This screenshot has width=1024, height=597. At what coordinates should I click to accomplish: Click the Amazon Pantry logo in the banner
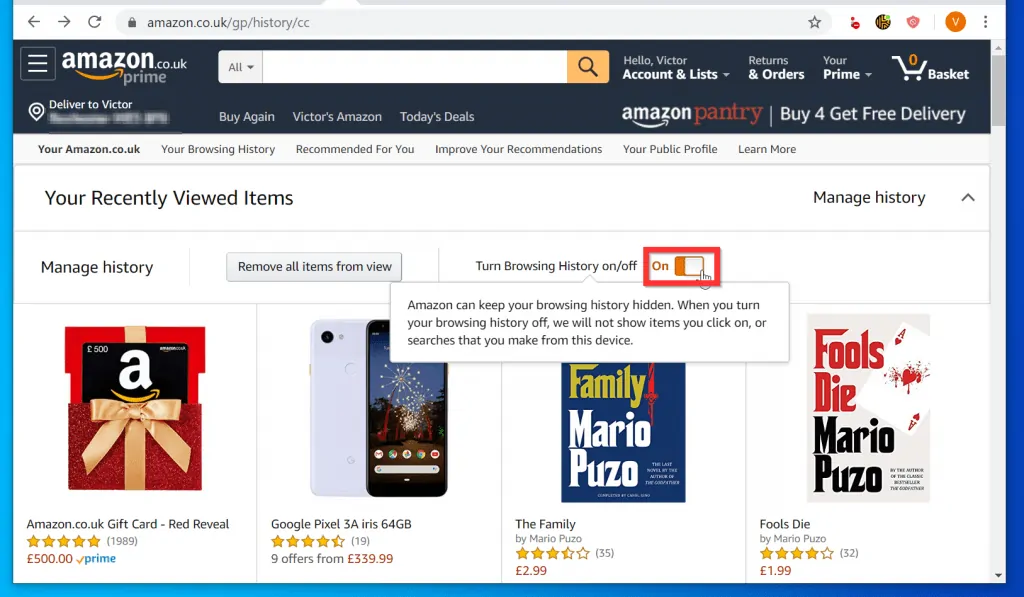(692, 114)
